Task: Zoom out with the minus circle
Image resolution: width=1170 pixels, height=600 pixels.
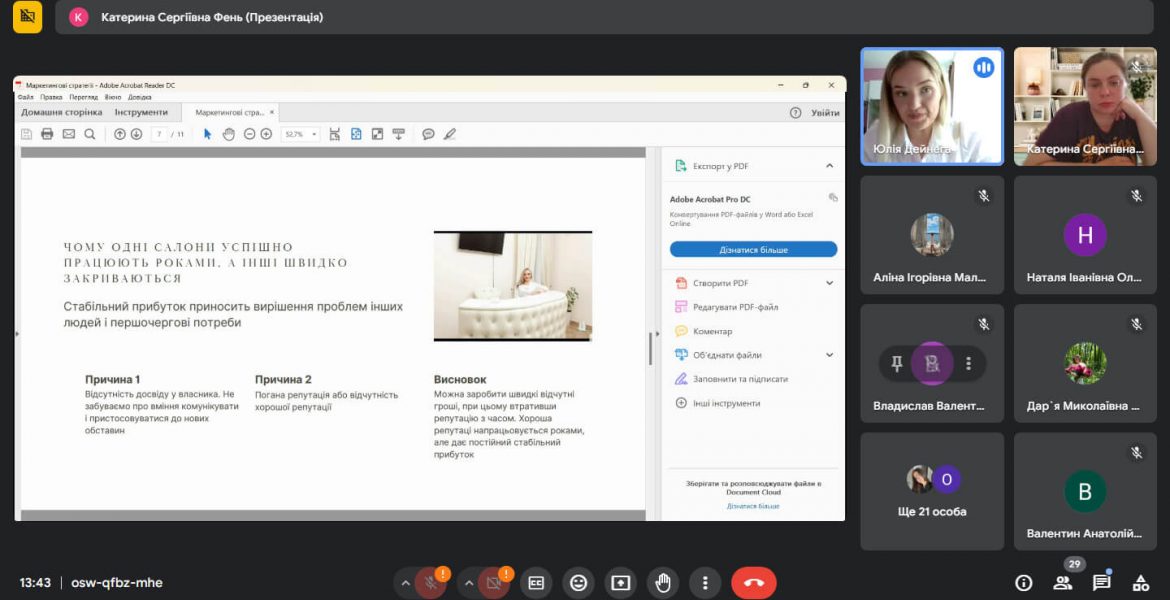Action: pyautogui.click(x=249, y=134)
